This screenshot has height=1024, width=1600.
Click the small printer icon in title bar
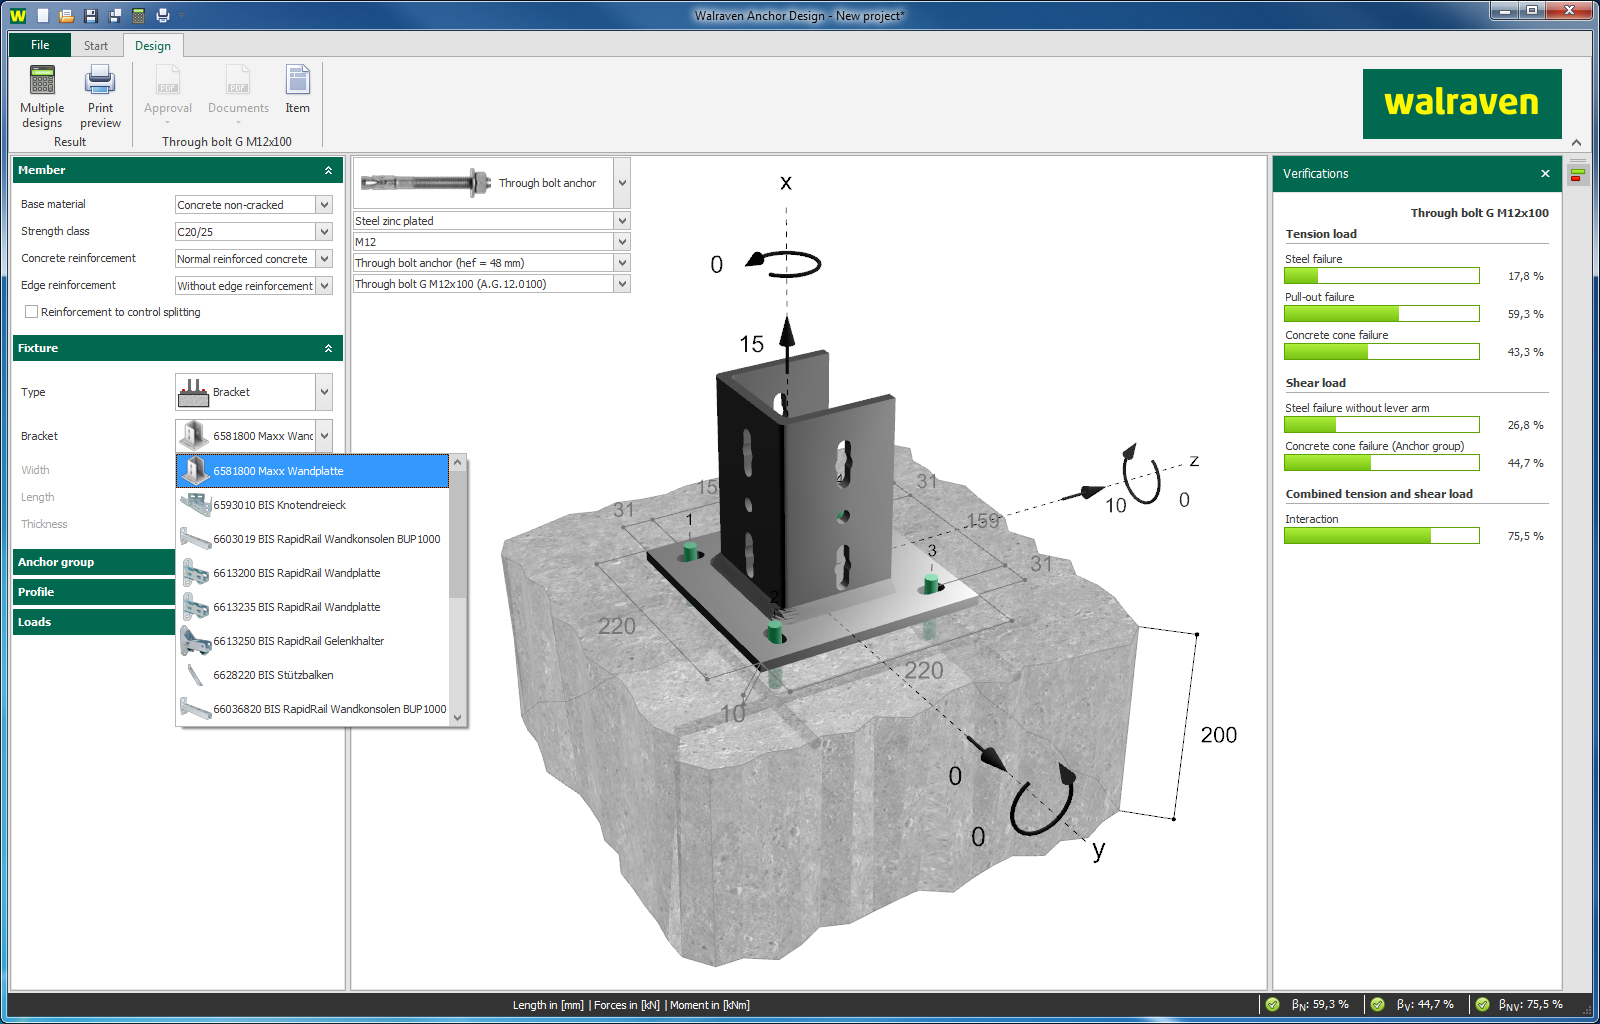pyautogui.click(x=163, y=15)
